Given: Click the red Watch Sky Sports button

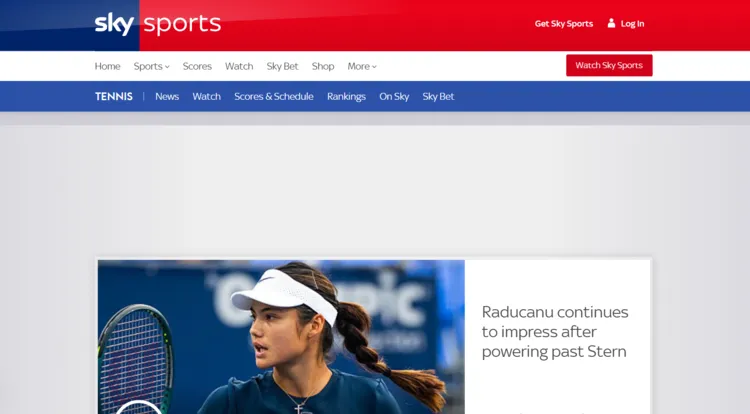Looking at the screenshot, I should coord(609,65).
